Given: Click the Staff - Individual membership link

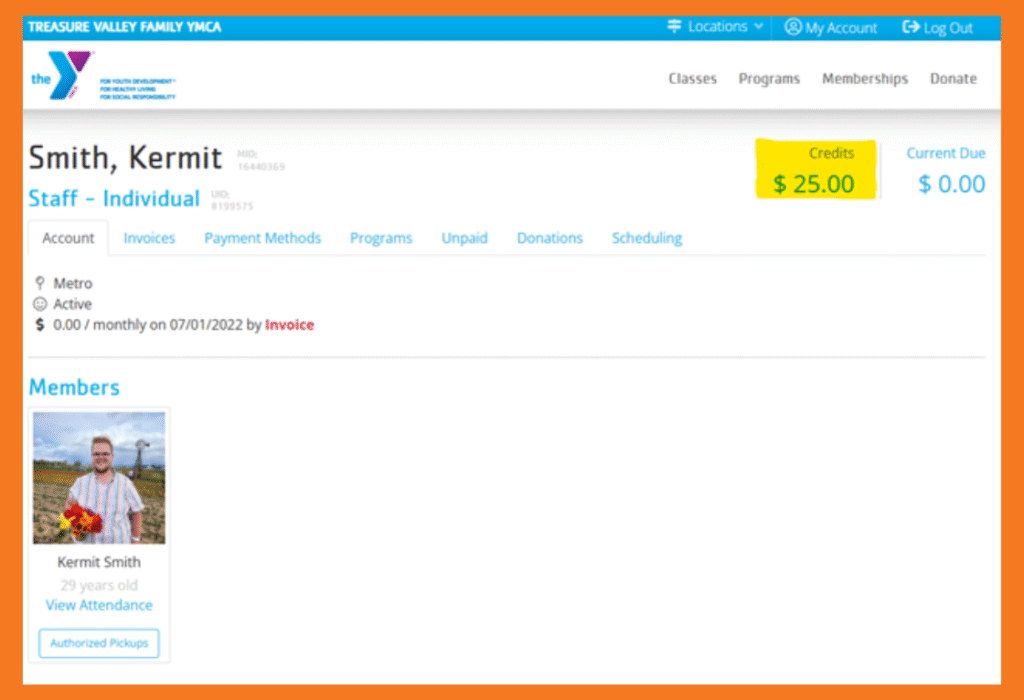Looking at the screenshot, I should click(114, 199).
